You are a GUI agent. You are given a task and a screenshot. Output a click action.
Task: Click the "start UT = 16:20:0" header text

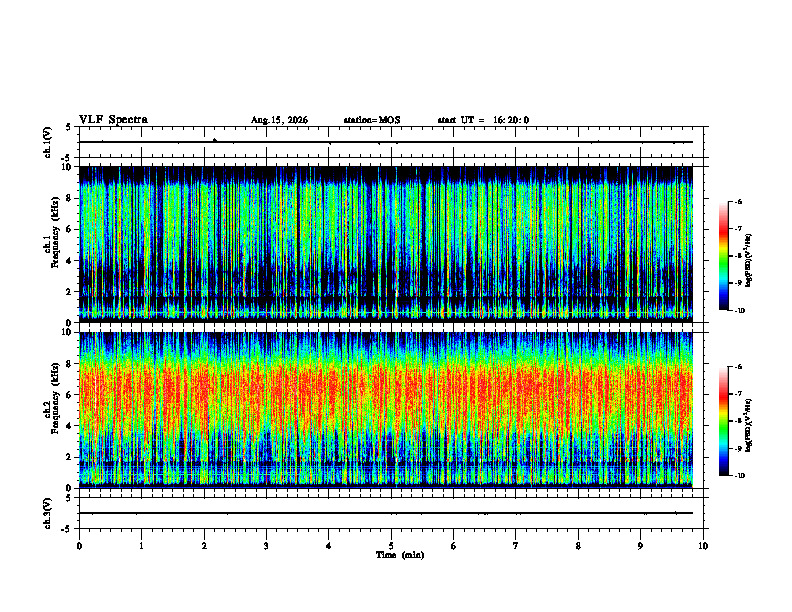click(483, 120)
